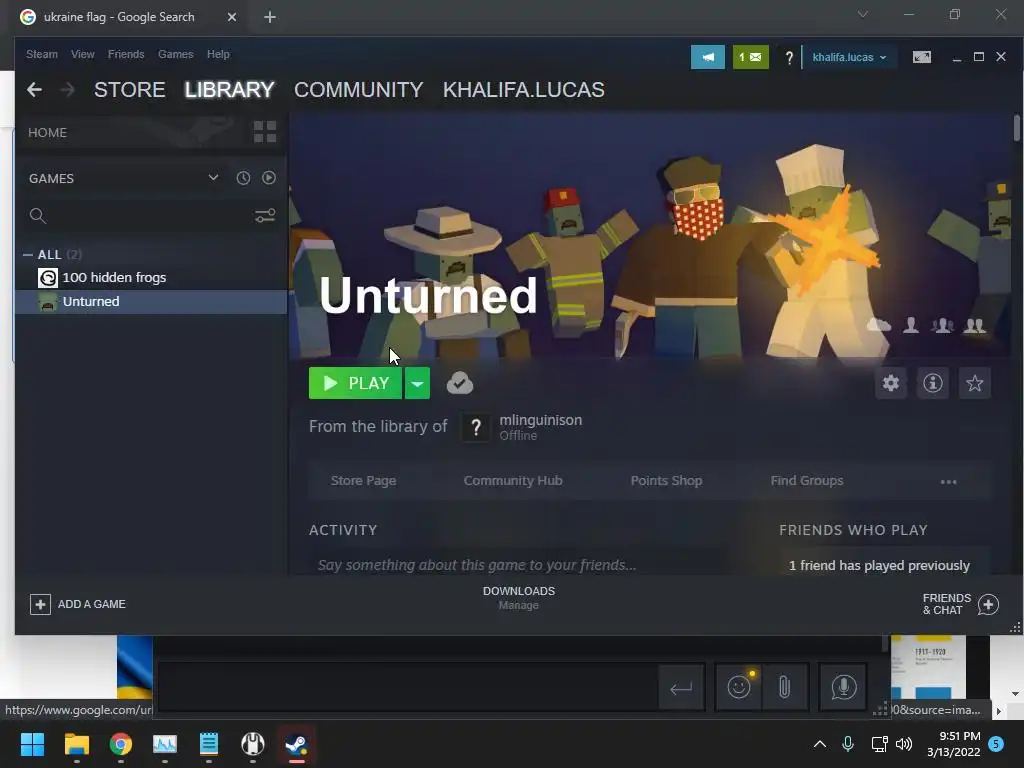Sort games by recent activity clock
This screenshot has width=1024, height=768.
(243, 178)
